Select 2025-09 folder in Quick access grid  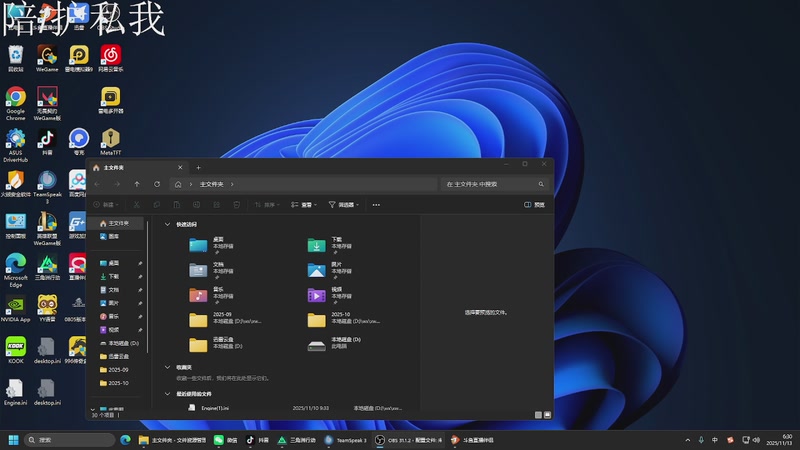pyautogui.click(x=224, y=320)
